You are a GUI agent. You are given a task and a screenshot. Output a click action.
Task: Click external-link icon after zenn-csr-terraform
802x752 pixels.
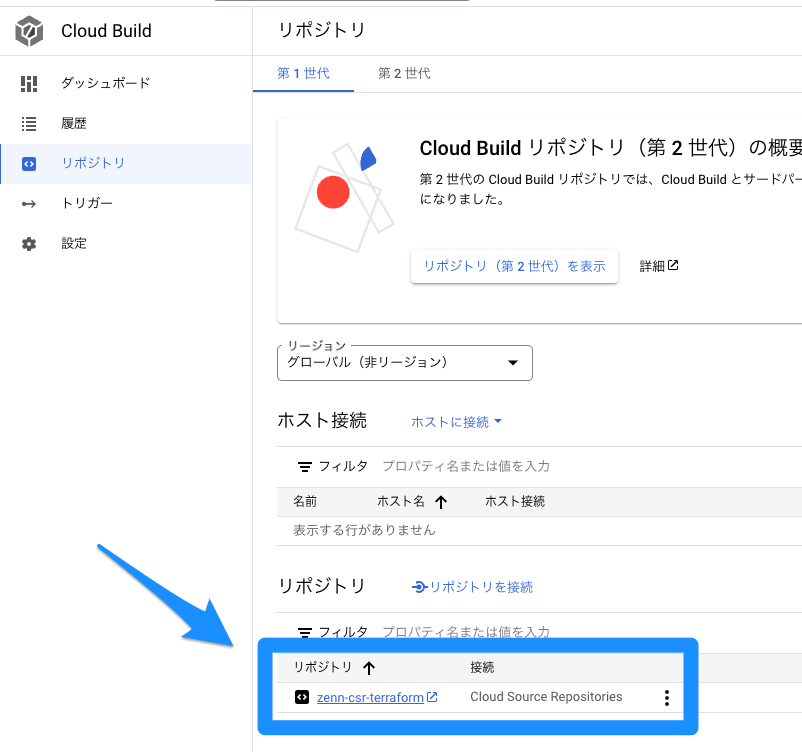[x=432, y=697]
